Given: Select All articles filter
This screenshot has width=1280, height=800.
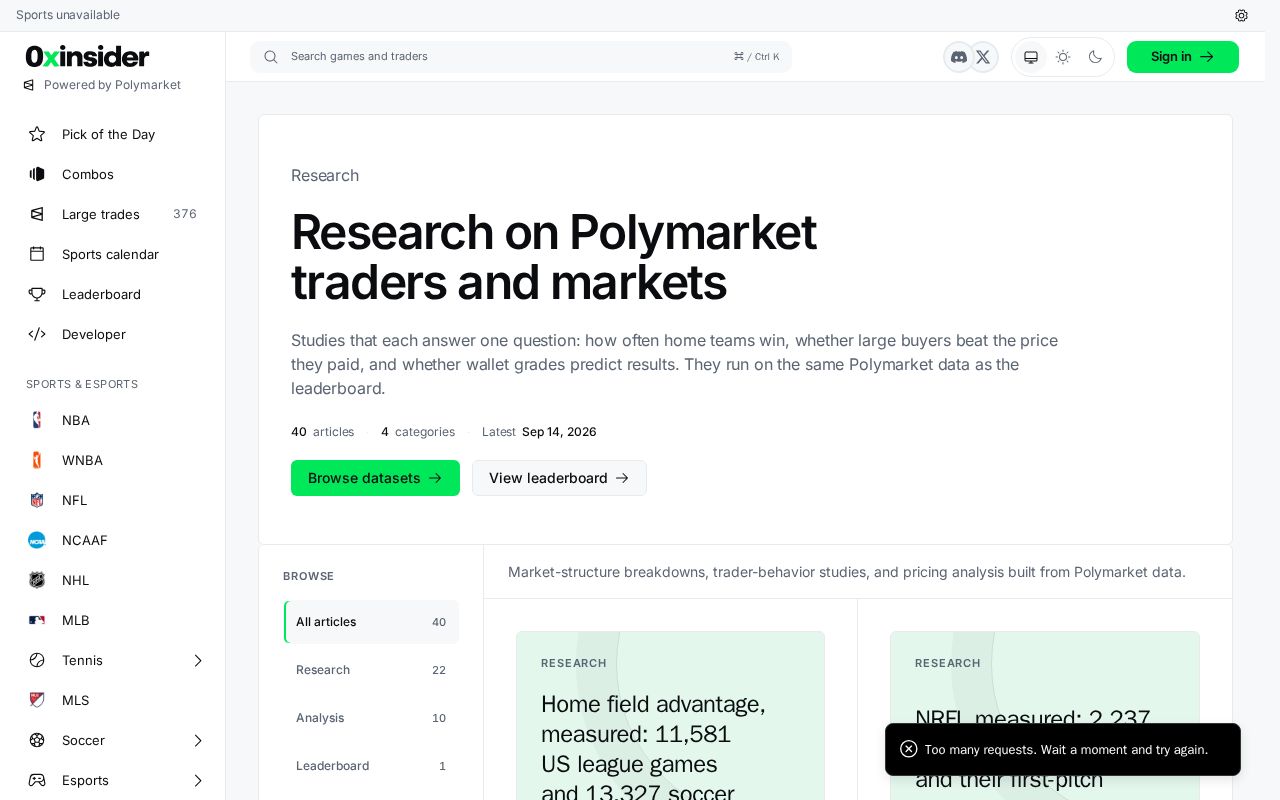Looking at the screenshot, I should [x=371, y=622].
